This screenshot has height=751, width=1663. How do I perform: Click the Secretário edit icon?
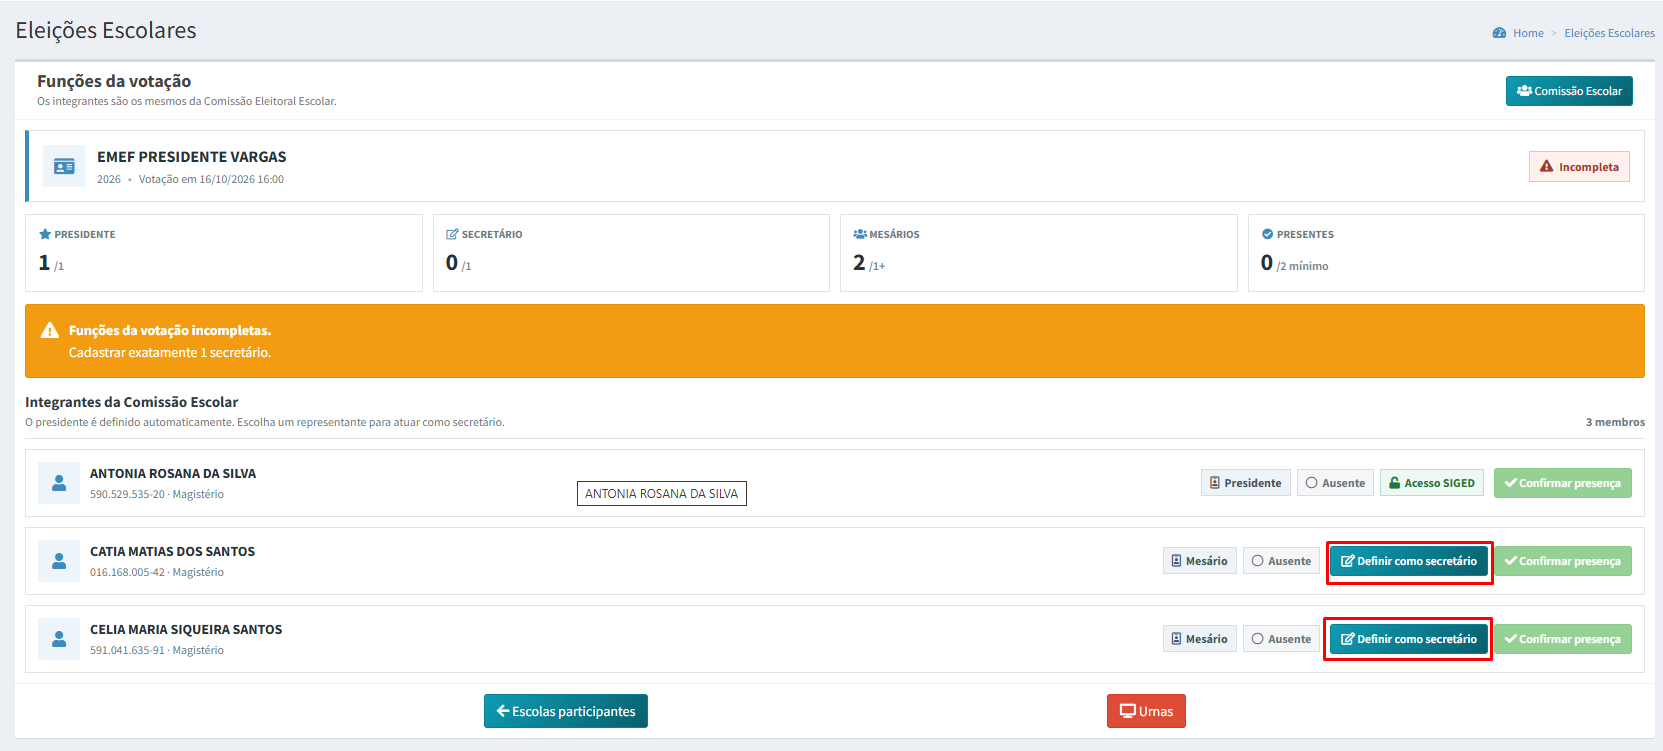click(452, 234)
